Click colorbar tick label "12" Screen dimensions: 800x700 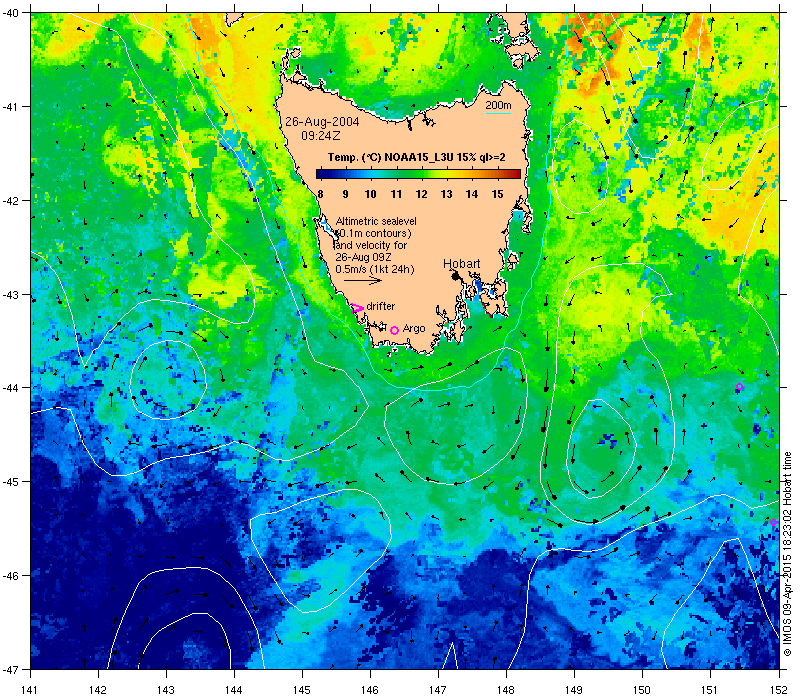(x=421, y=194)
